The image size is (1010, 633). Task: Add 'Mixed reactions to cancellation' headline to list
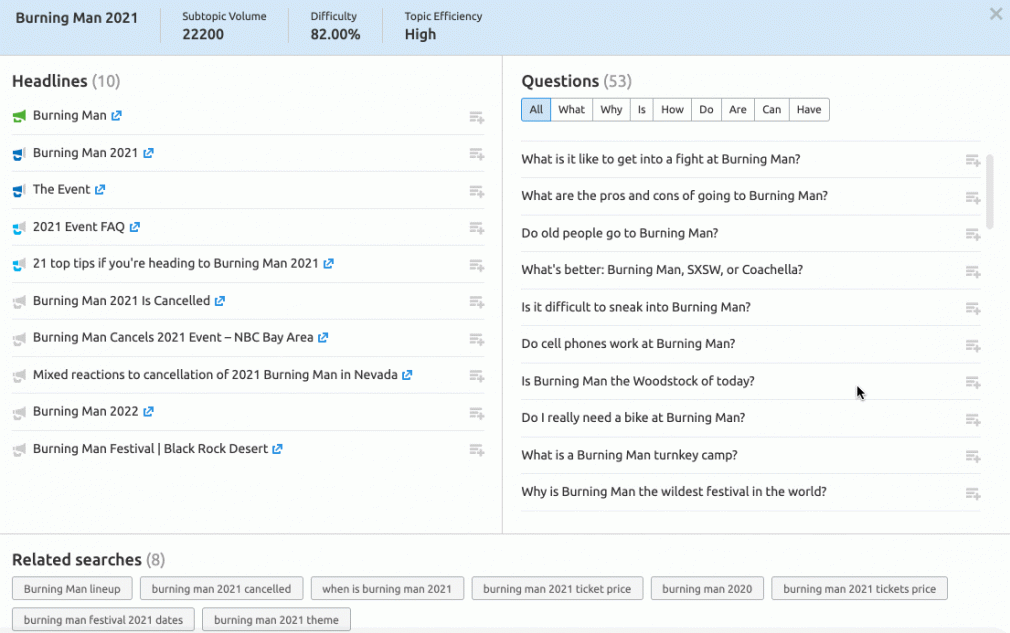tap(477, 376)
